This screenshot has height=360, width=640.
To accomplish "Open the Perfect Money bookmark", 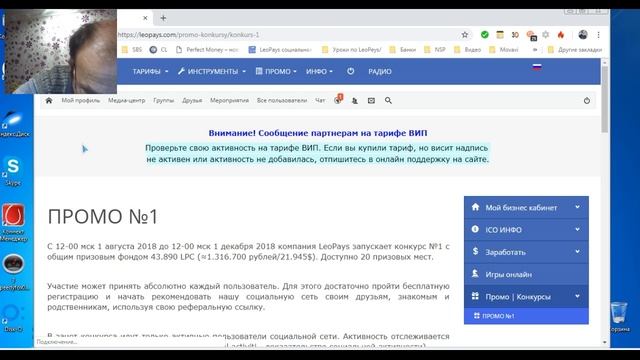I will click(207, 50).
